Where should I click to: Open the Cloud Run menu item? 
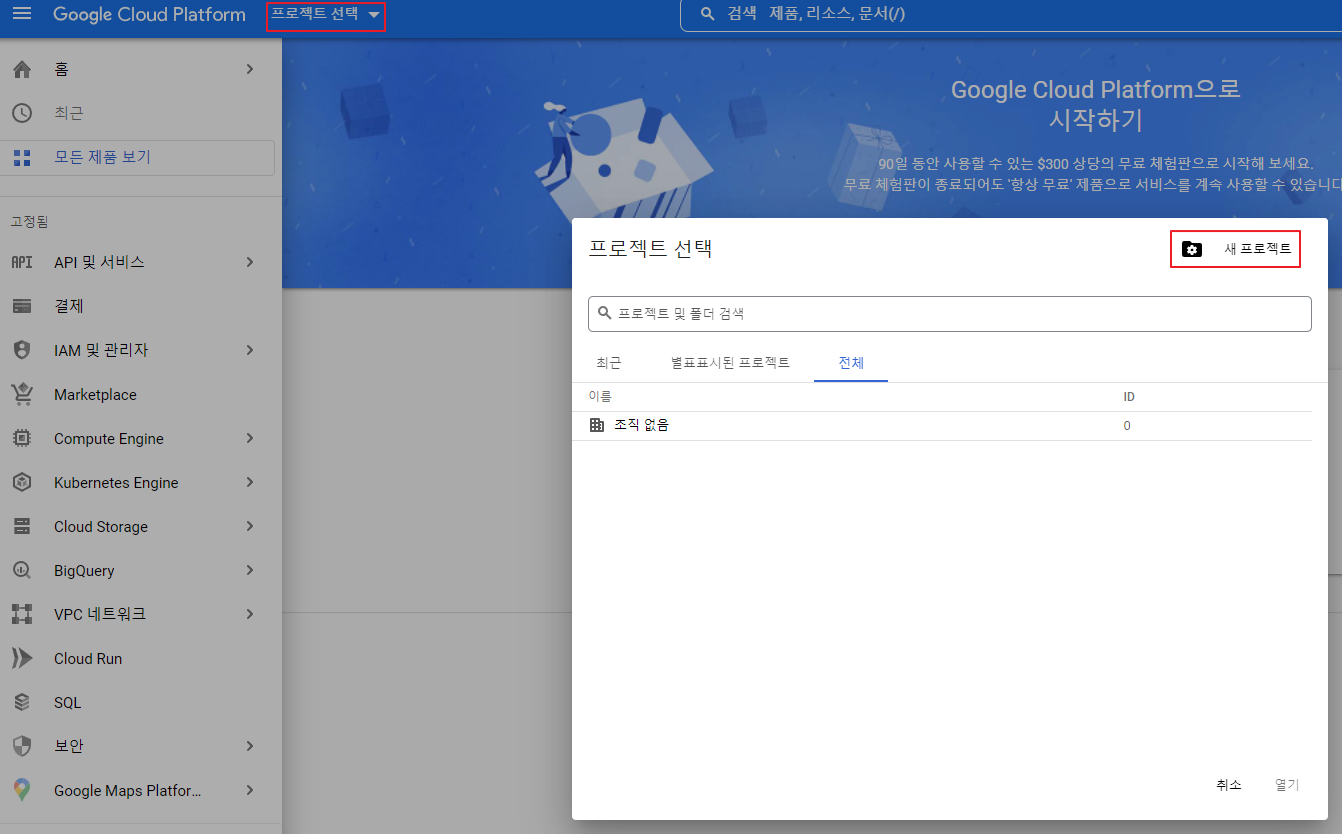(x=141, y=658)
